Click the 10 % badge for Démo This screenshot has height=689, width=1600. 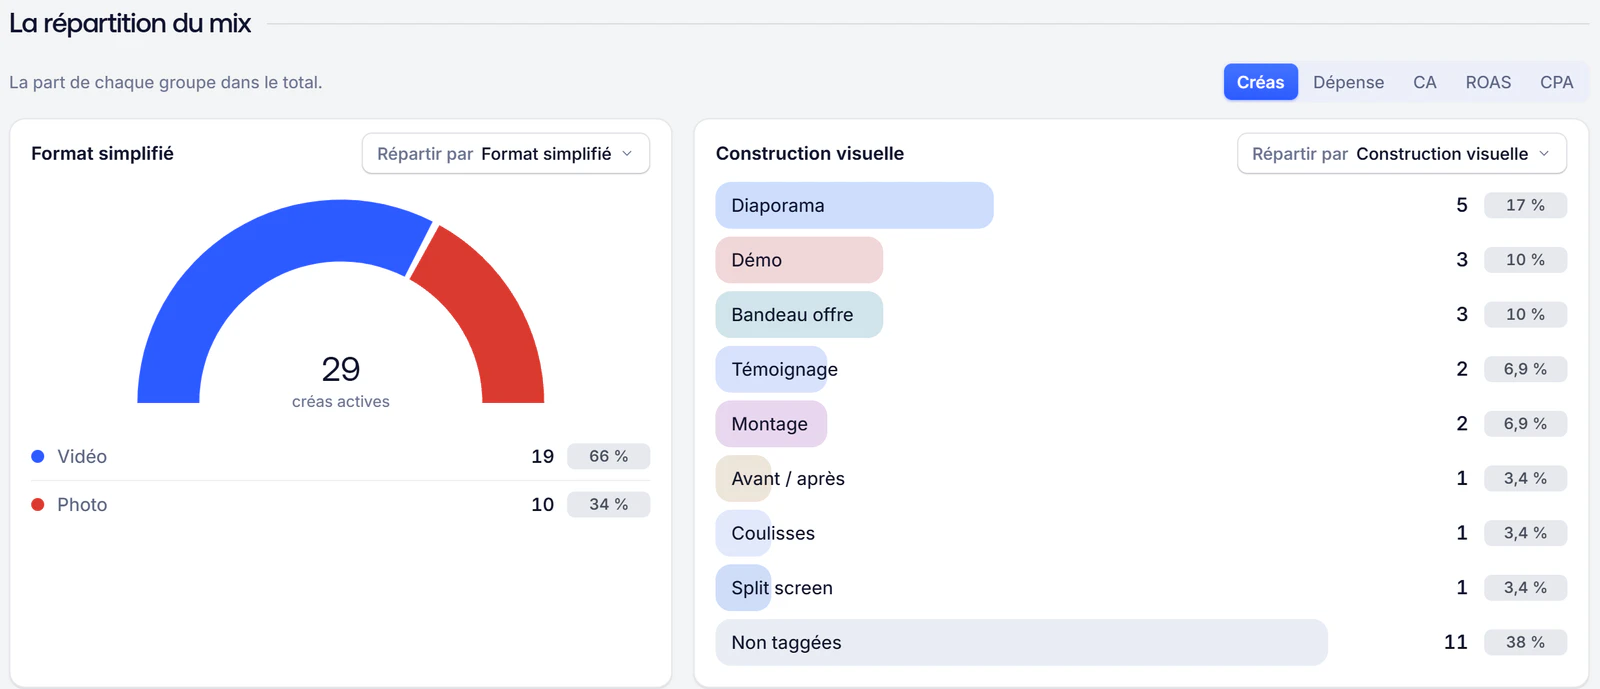1525,260
